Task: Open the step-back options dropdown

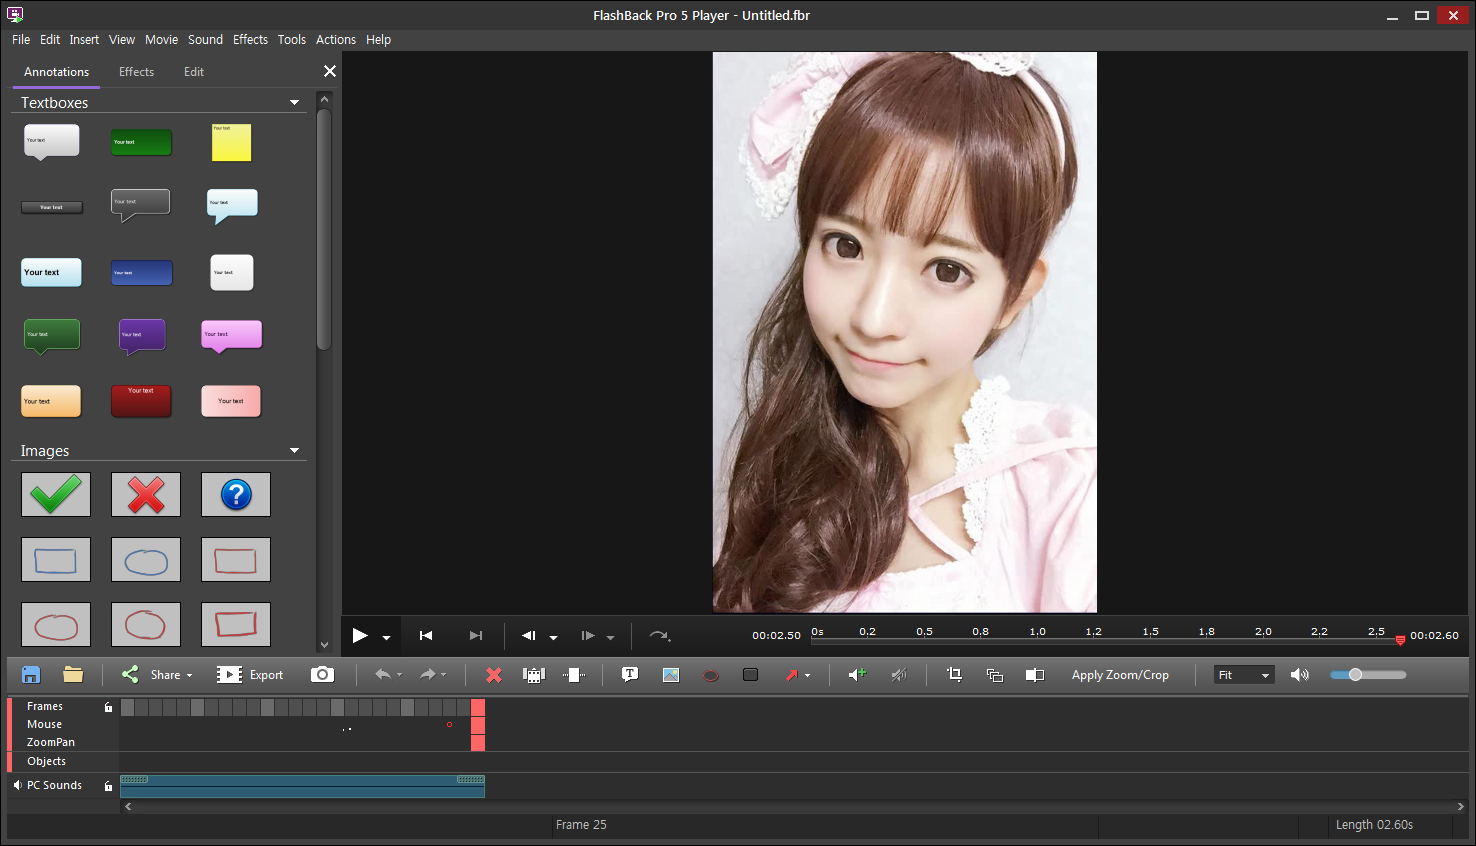Action: point(553,637)
